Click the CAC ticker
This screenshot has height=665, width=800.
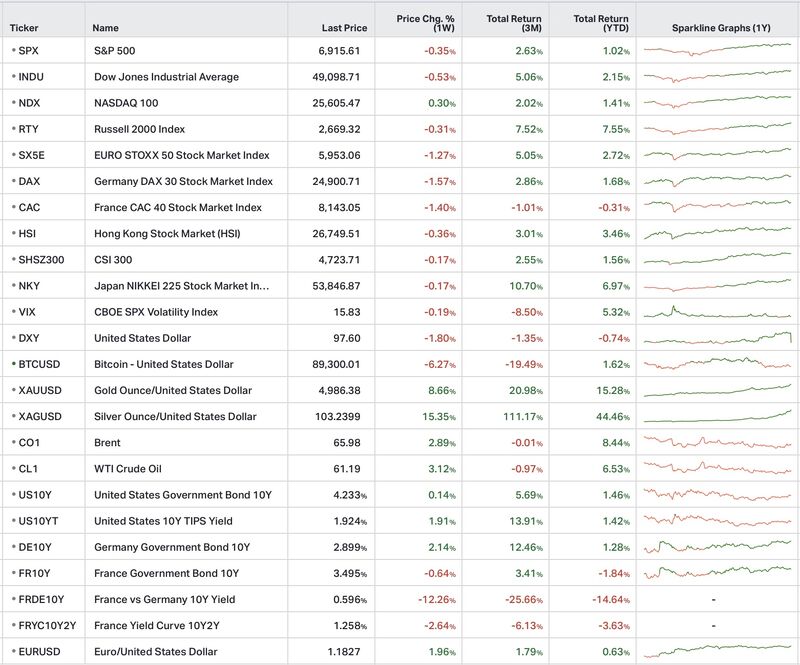tap(29, 207)
